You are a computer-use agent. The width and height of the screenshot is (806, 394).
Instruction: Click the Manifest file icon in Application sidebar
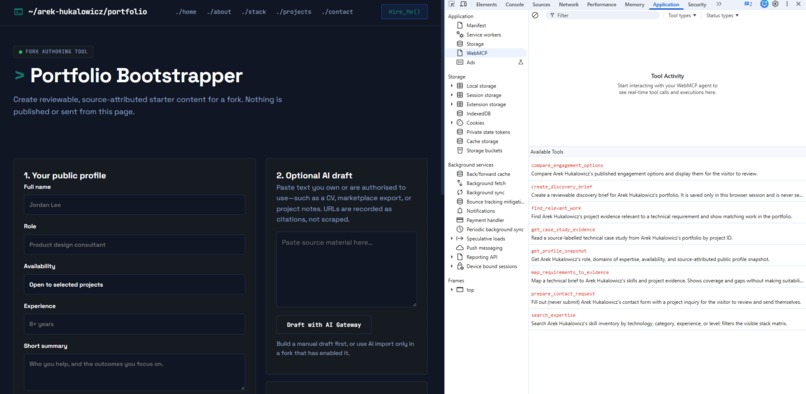pyautogui.click(x=460, y=25)
